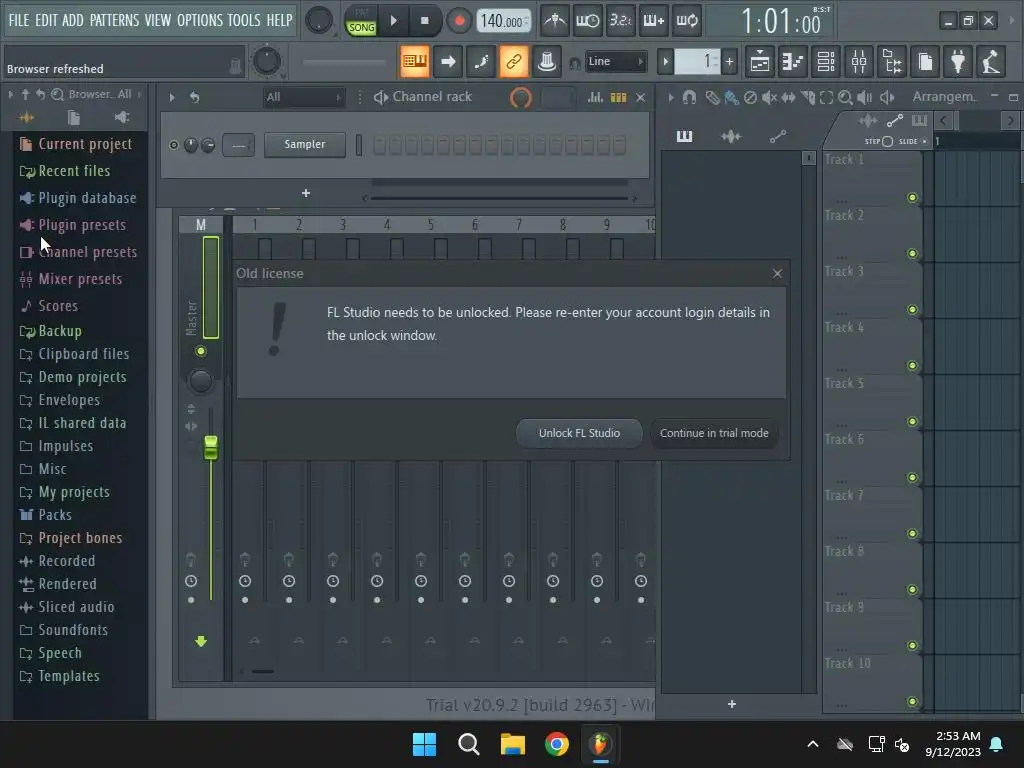Expand the Current project folder

coord(75,144)
